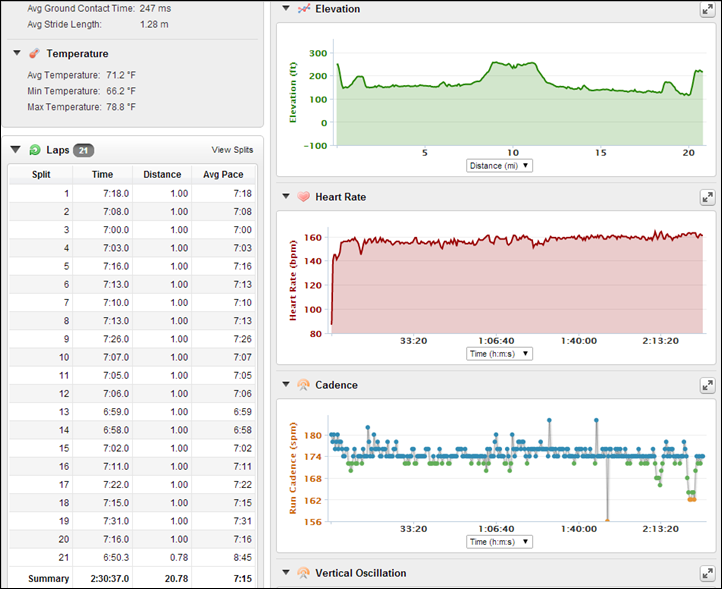
Task: Click the Run Cadence (spm) axis label
Action: 292,468
